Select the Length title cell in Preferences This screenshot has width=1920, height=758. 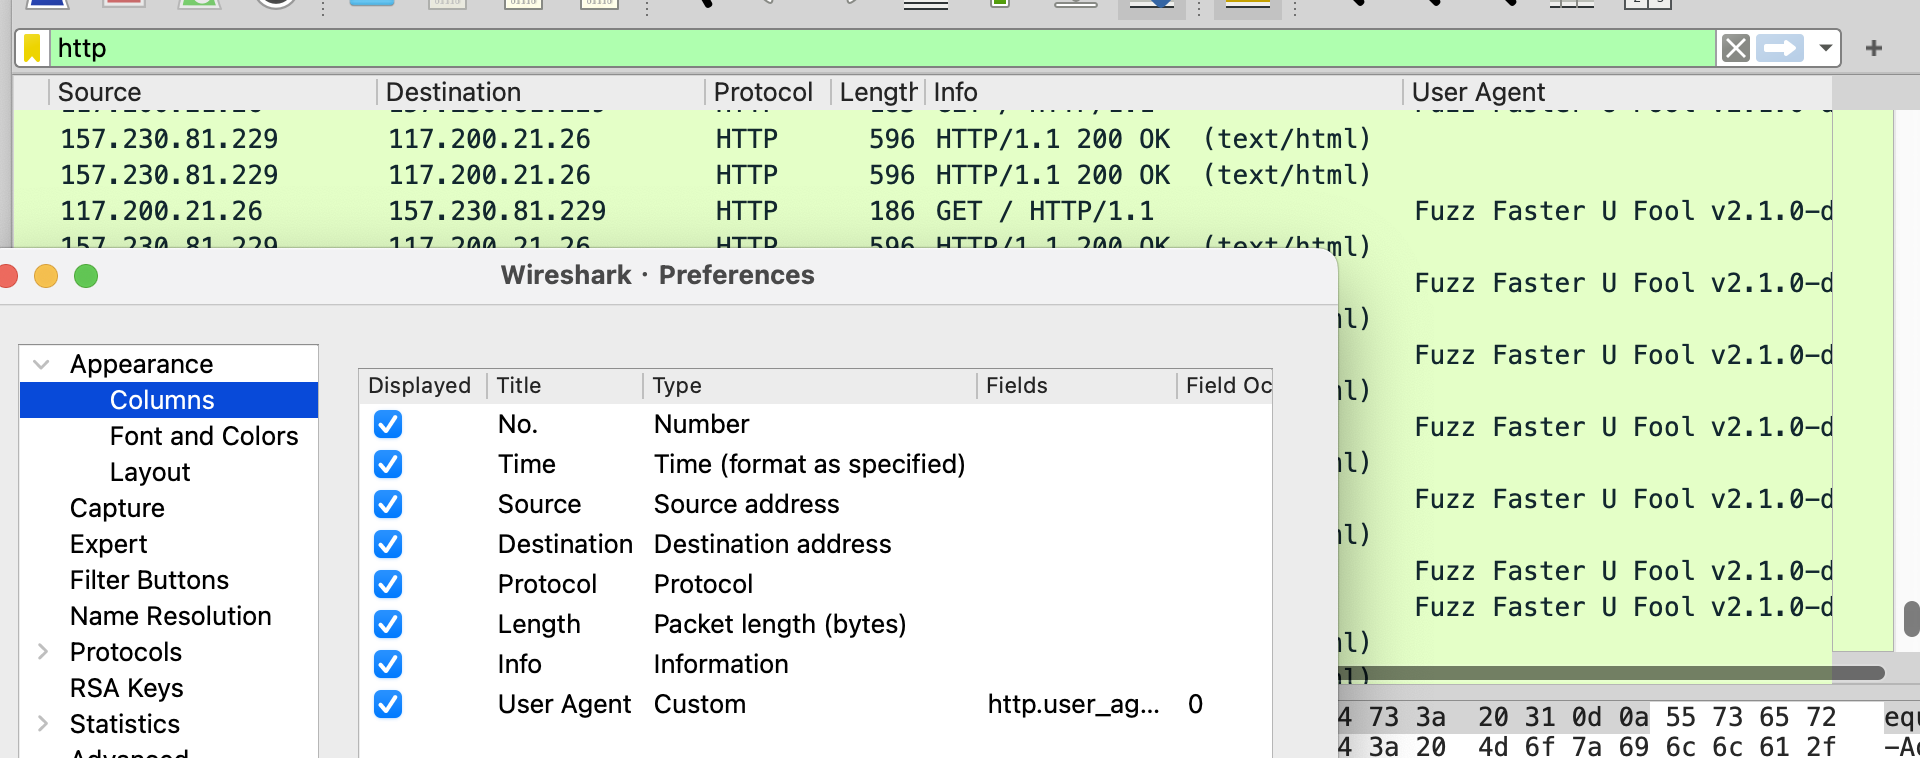539,624
